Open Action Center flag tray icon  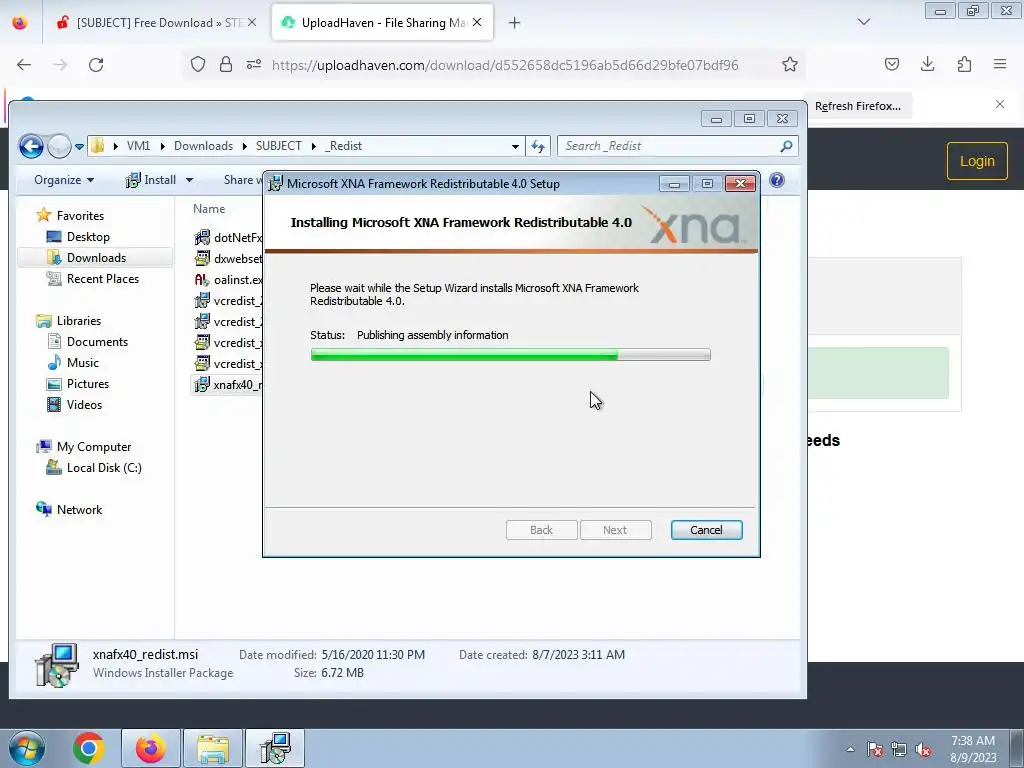[x=875, y=749]
